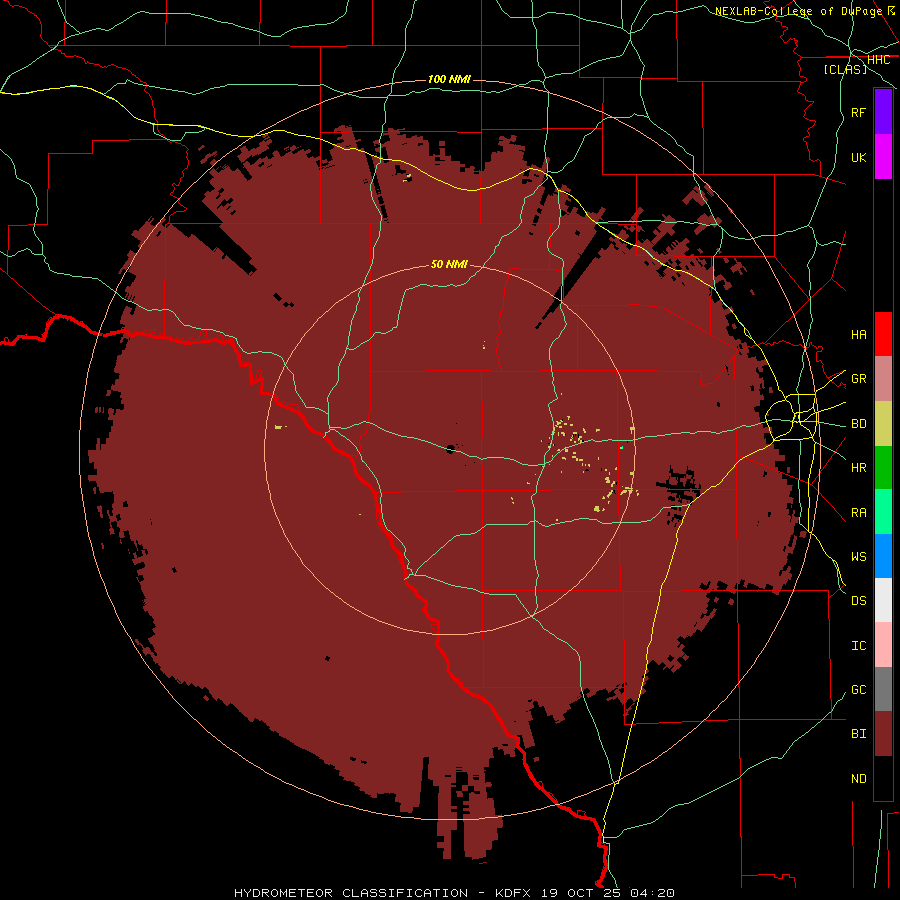Click the "BD" legend label
This screenshot has height=900, width=900.
click(858, 424)
